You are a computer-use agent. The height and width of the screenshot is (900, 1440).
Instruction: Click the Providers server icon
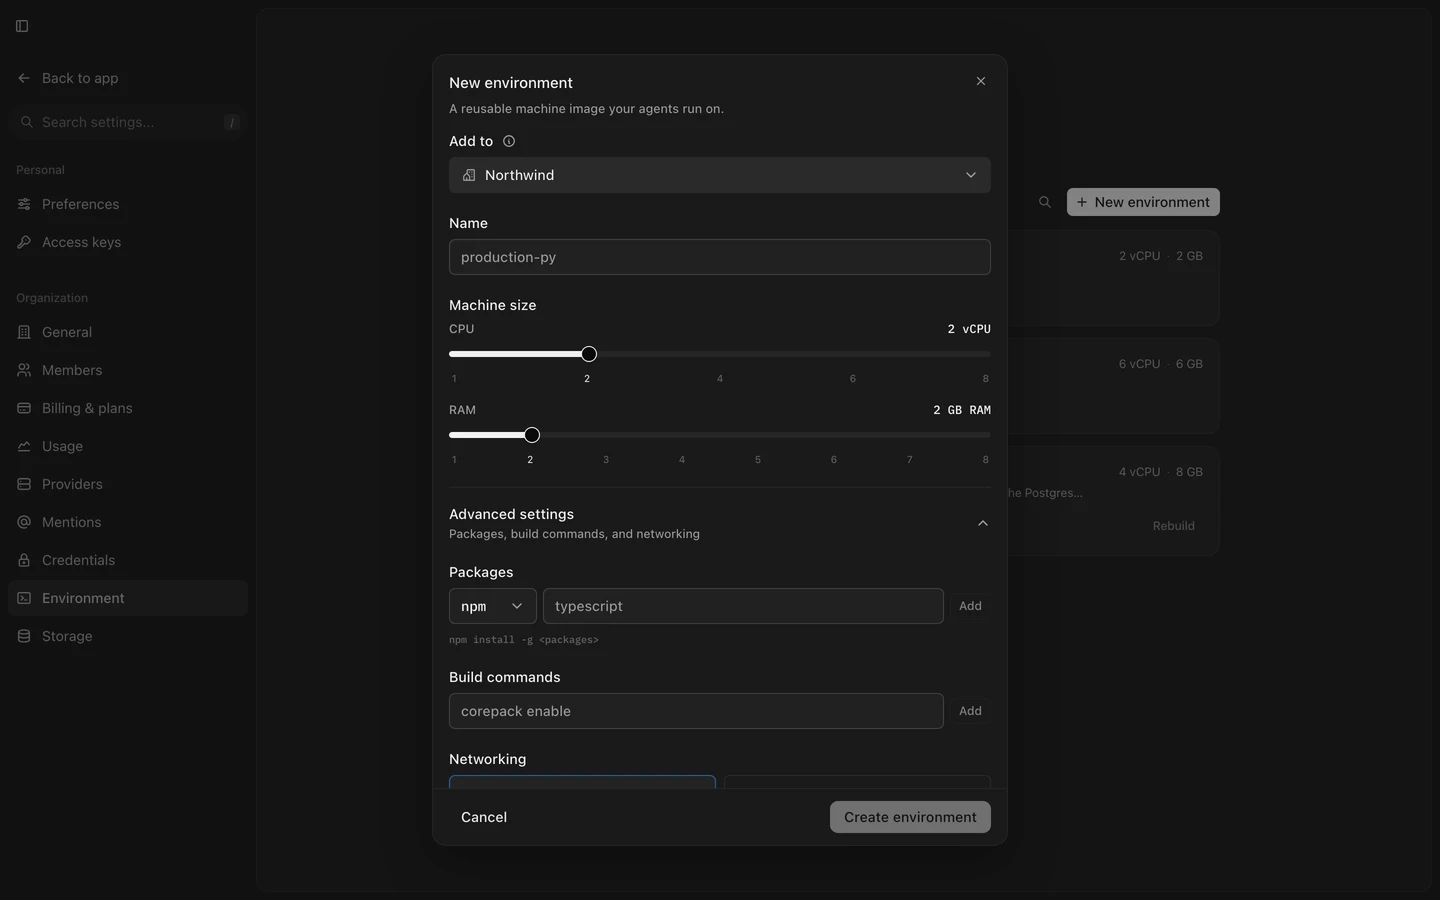tap(24, 484)
